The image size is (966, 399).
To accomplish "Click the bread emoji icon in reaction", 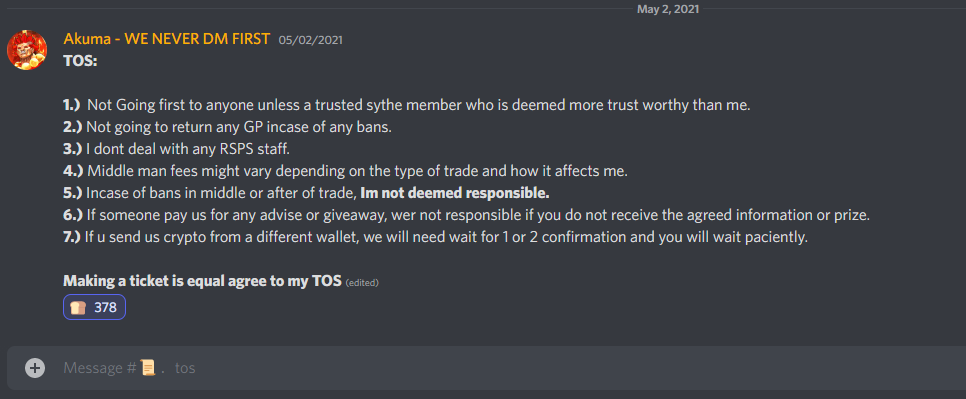I will coord(78,307).
